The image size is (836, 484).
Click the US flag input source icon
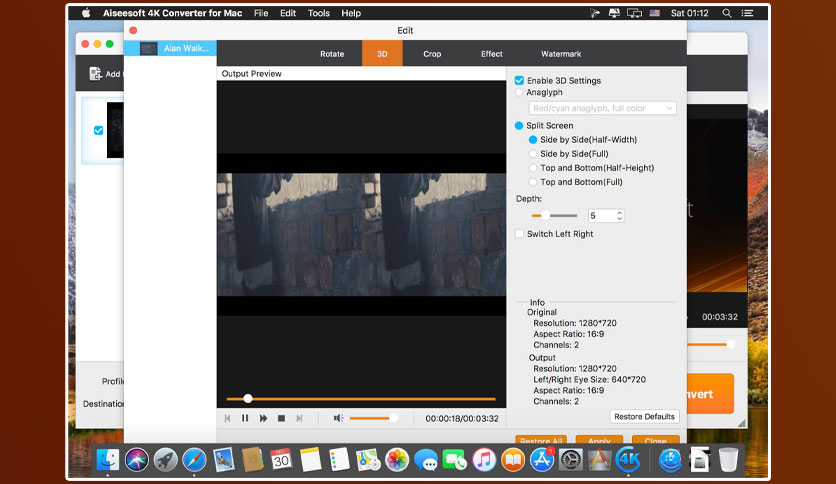pyautogui.click(x=655, y=13)
